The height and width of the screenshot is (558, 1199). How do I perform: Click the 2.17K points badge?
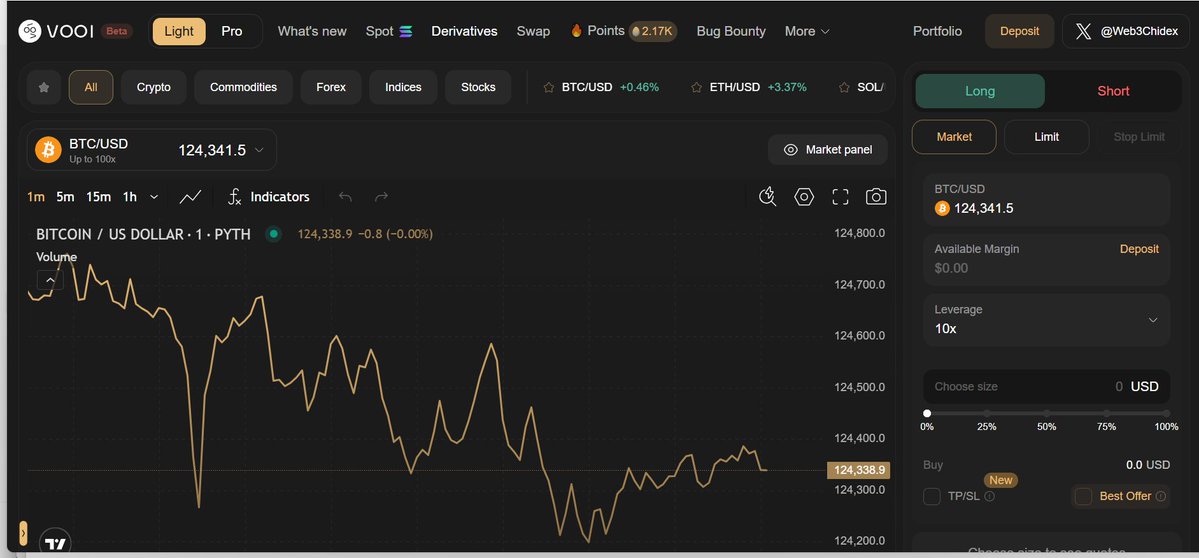(x=652, y=31)
